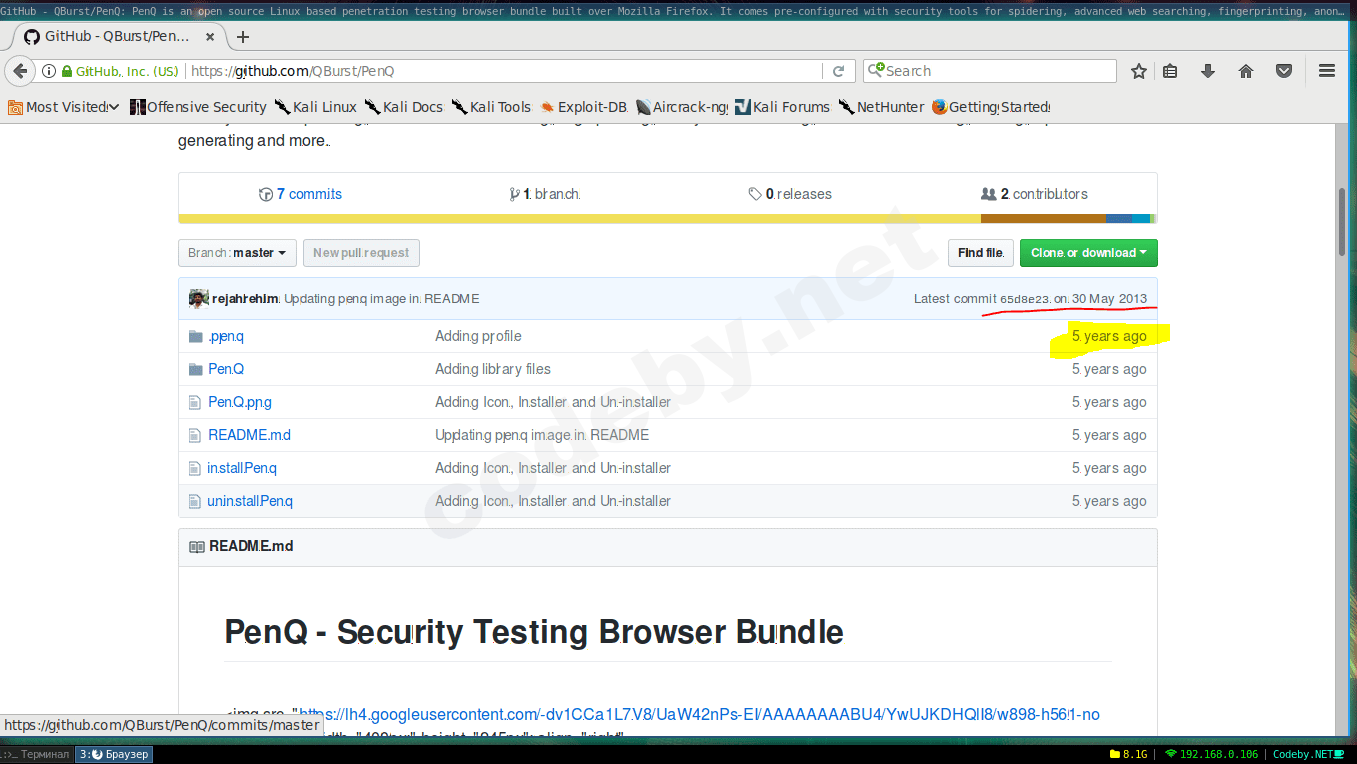1357x764 pixels.
Task: Switch to the Терминал workspace in the taskbar
Action: tap(37, 754)
